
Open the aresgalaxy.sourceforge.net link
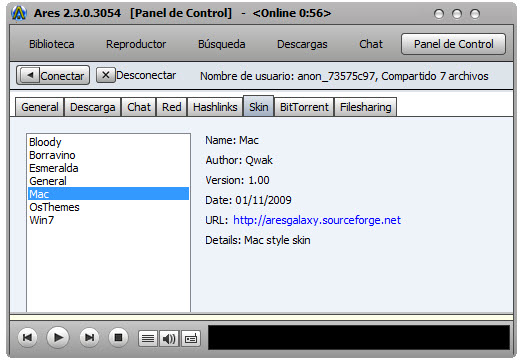point(317,220)
